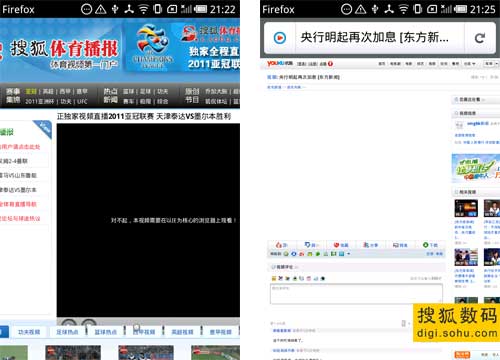Select 篮球热点 tab below the video
500x360 pixels.
[106, 332]
